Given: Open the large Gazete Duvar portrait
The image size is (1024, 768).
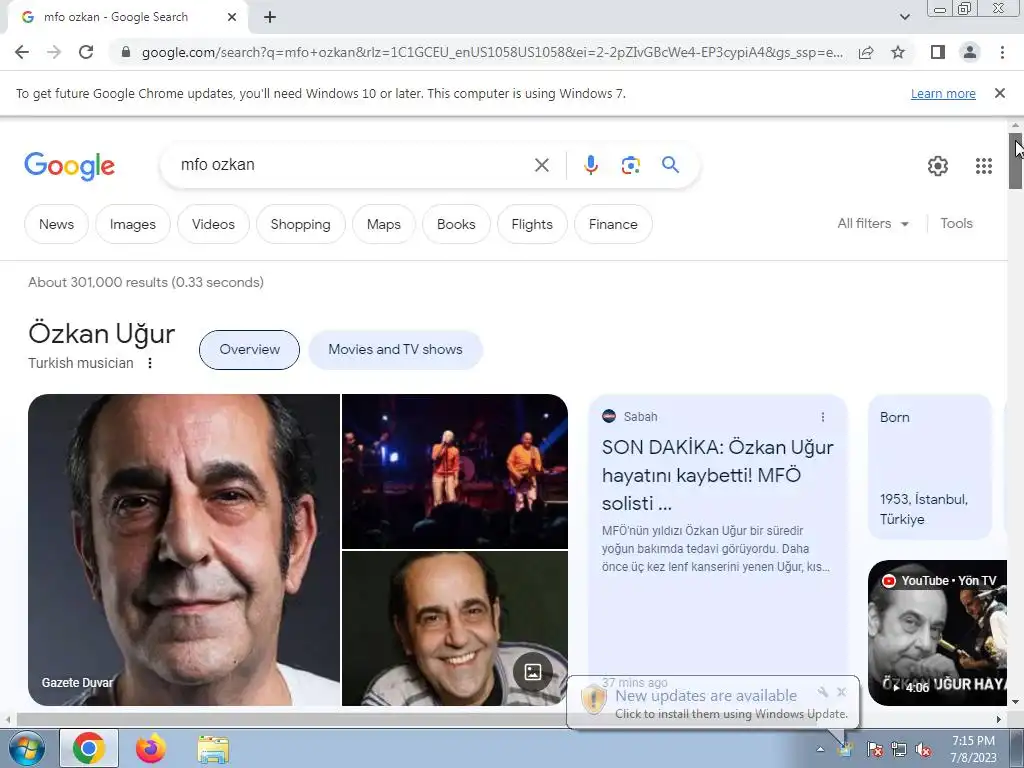Looking at the screenshot, I should pyautogui.click(x=184, y=550).
